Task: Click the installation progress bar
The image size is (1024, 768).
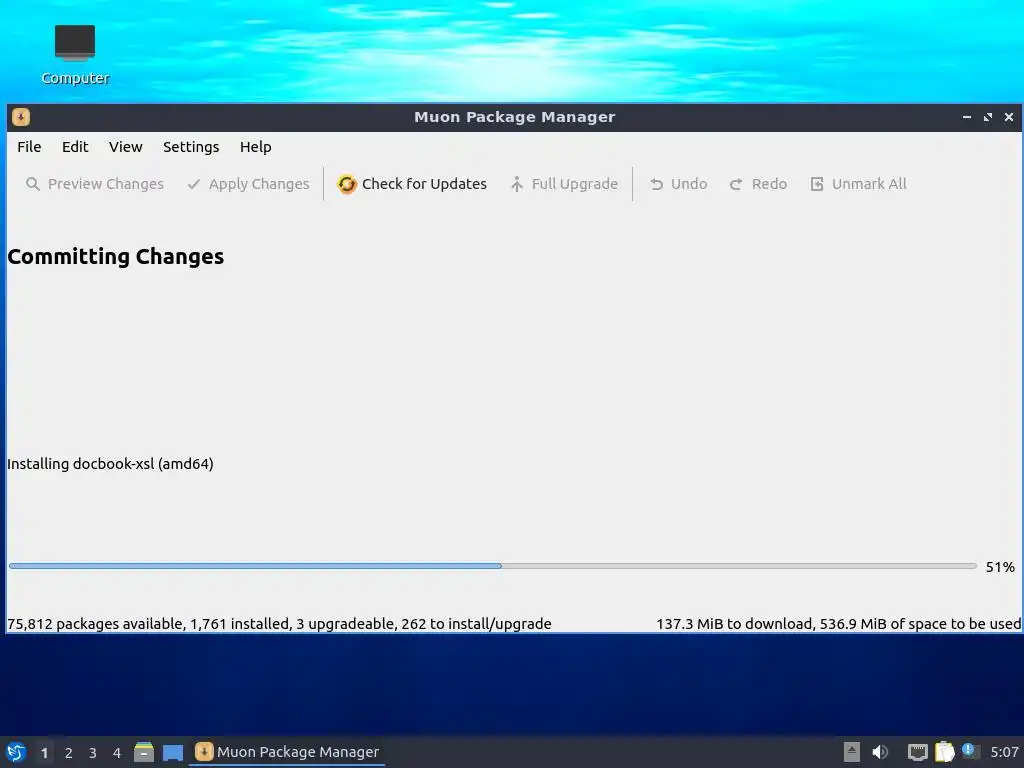Action: (x=493, y=566)
